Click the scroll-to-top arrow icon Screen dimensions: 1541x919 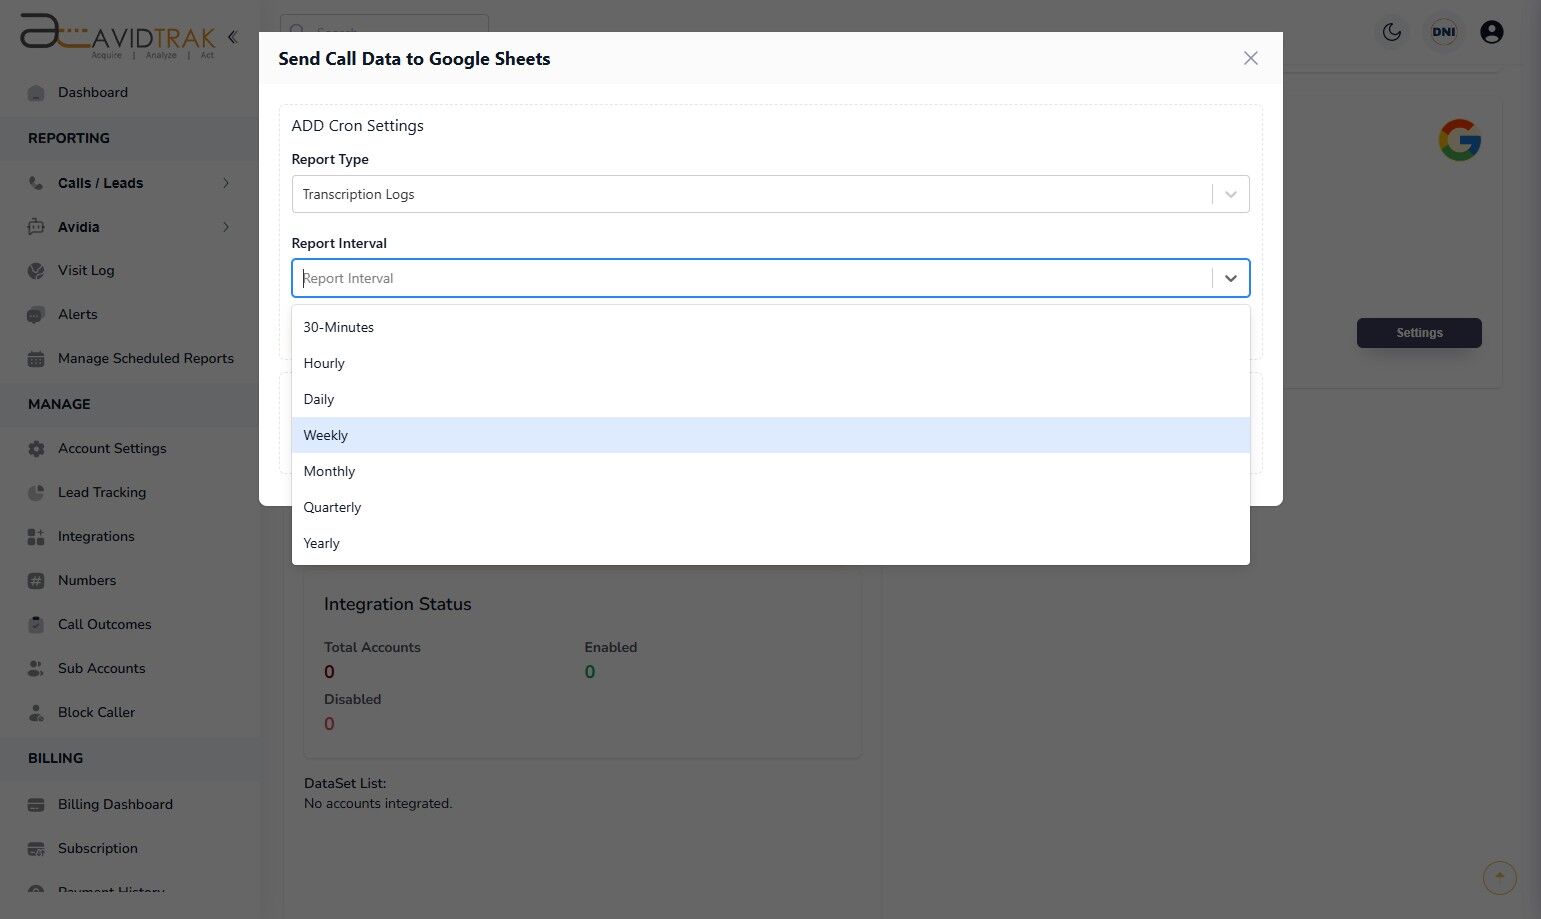pos(1499,878)
